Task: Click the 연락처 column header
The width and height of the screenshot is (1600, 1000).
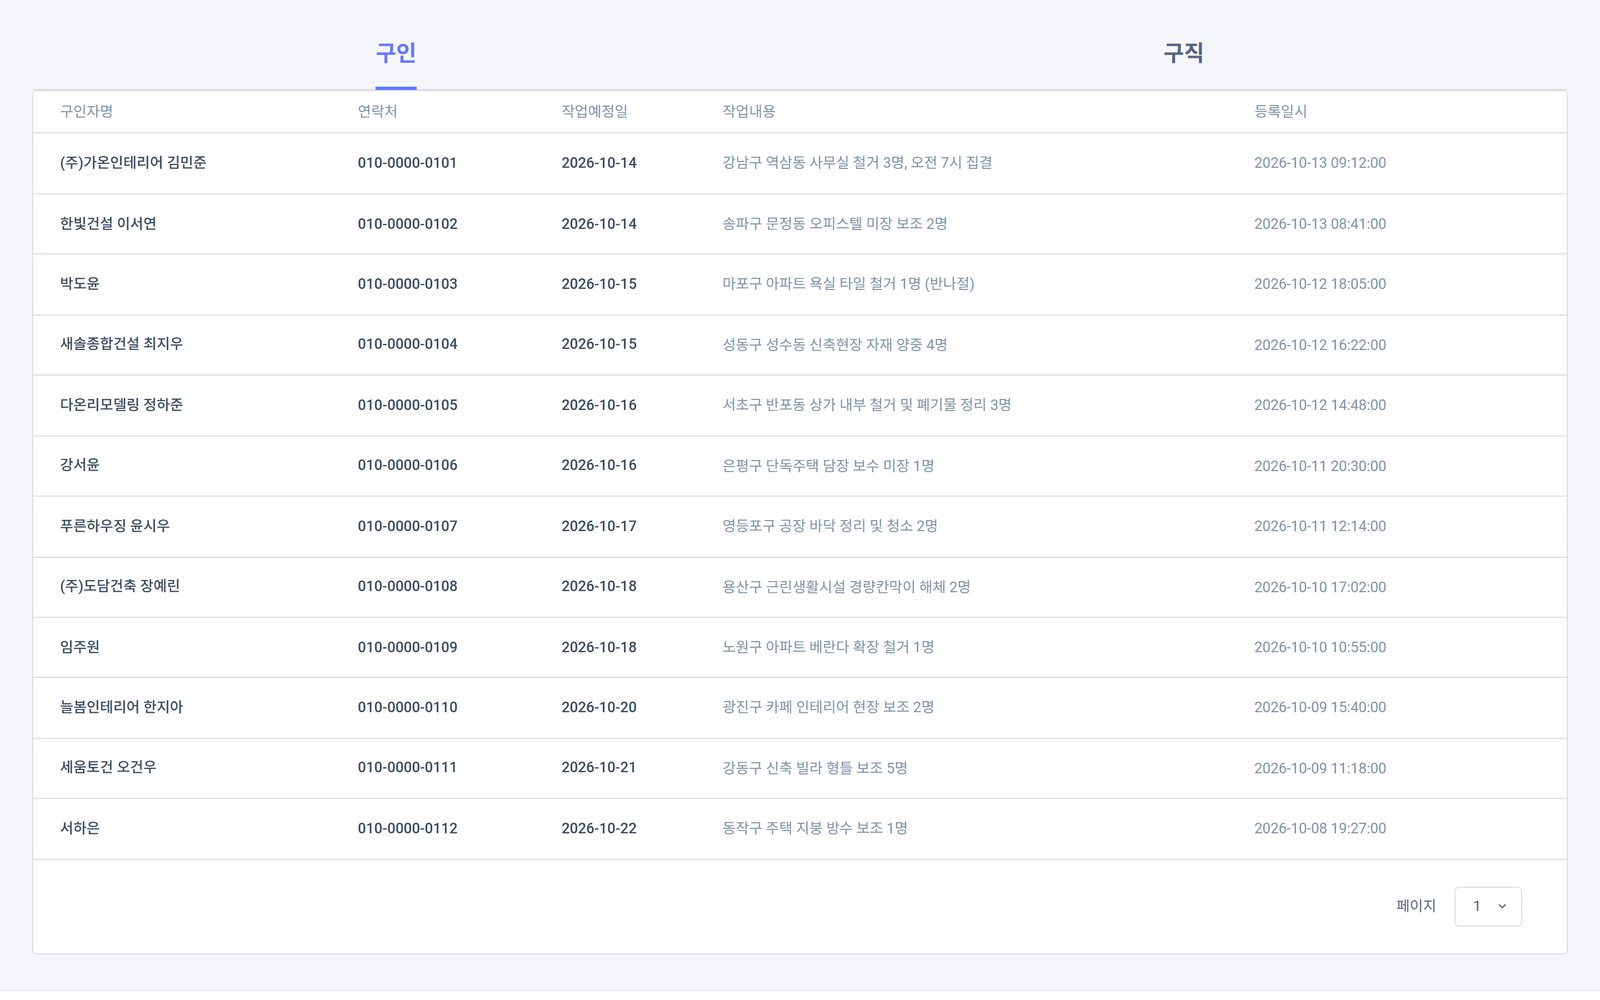Action: pos(377,111)
